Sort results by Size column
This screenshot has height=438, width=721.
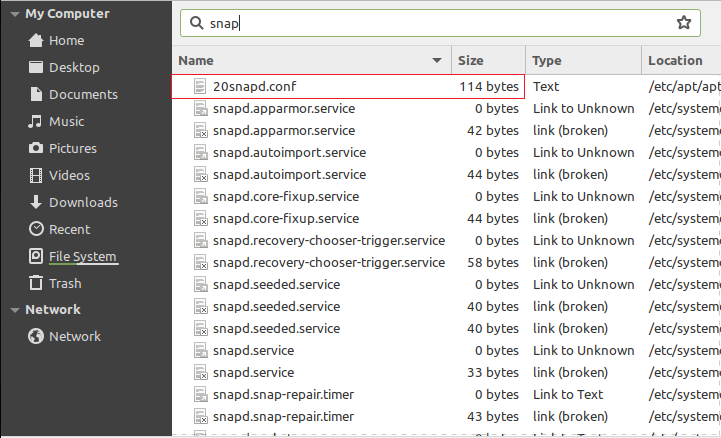[486, 61]
